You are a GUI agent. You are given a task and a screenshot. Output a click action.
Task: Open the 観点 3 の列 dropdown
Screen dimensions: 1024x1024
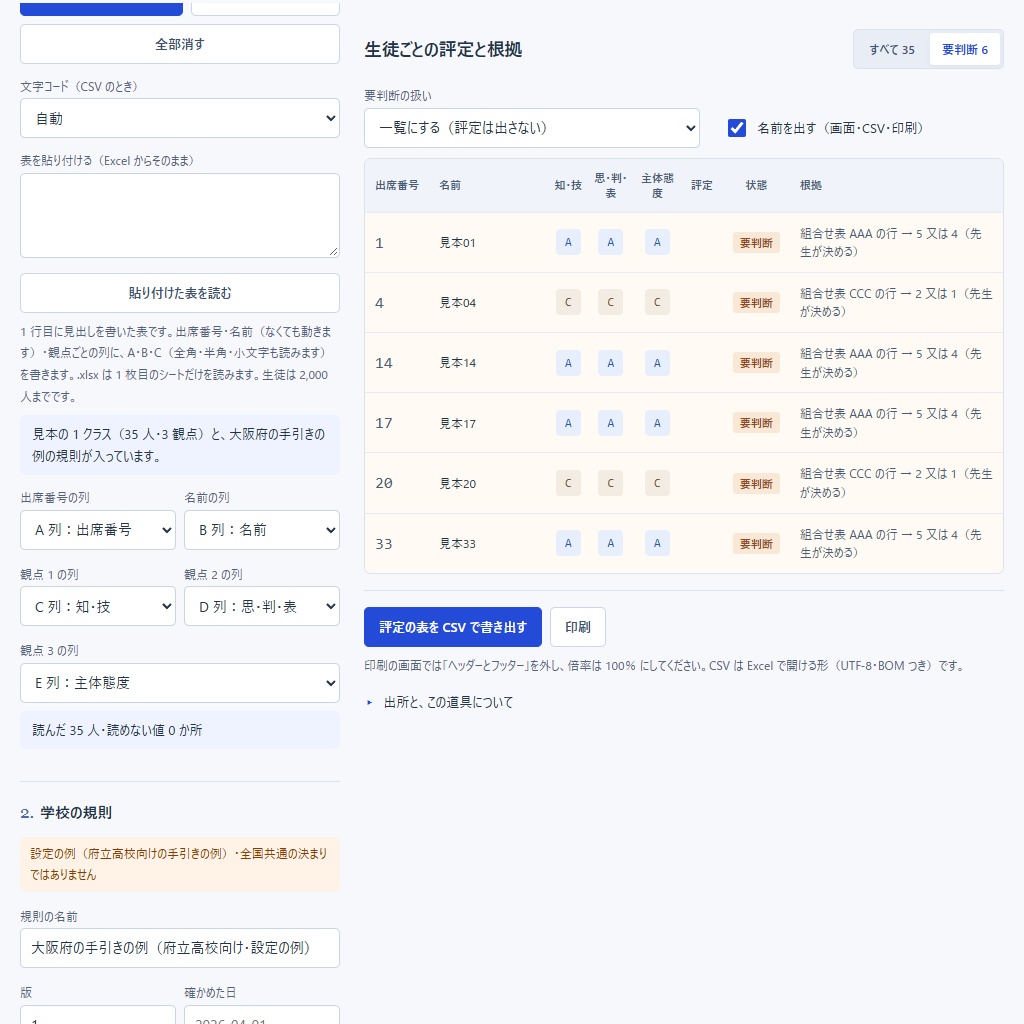(180, 683)
